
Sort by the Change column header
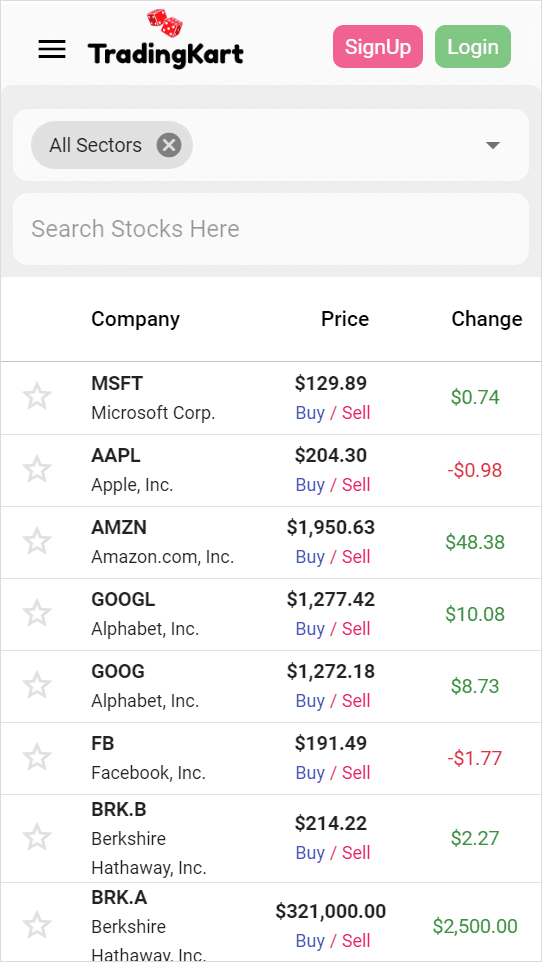pos(487,319)
